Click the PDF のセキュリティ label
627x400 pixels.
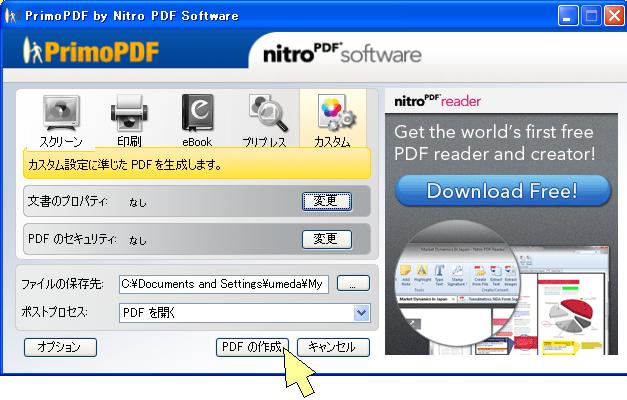[x=72, y=239]
